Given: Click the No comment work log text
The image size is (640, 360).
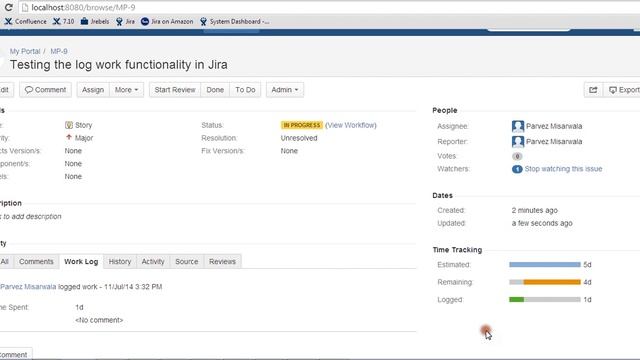Looking at the screenshot, I should [x=99, y=320].
